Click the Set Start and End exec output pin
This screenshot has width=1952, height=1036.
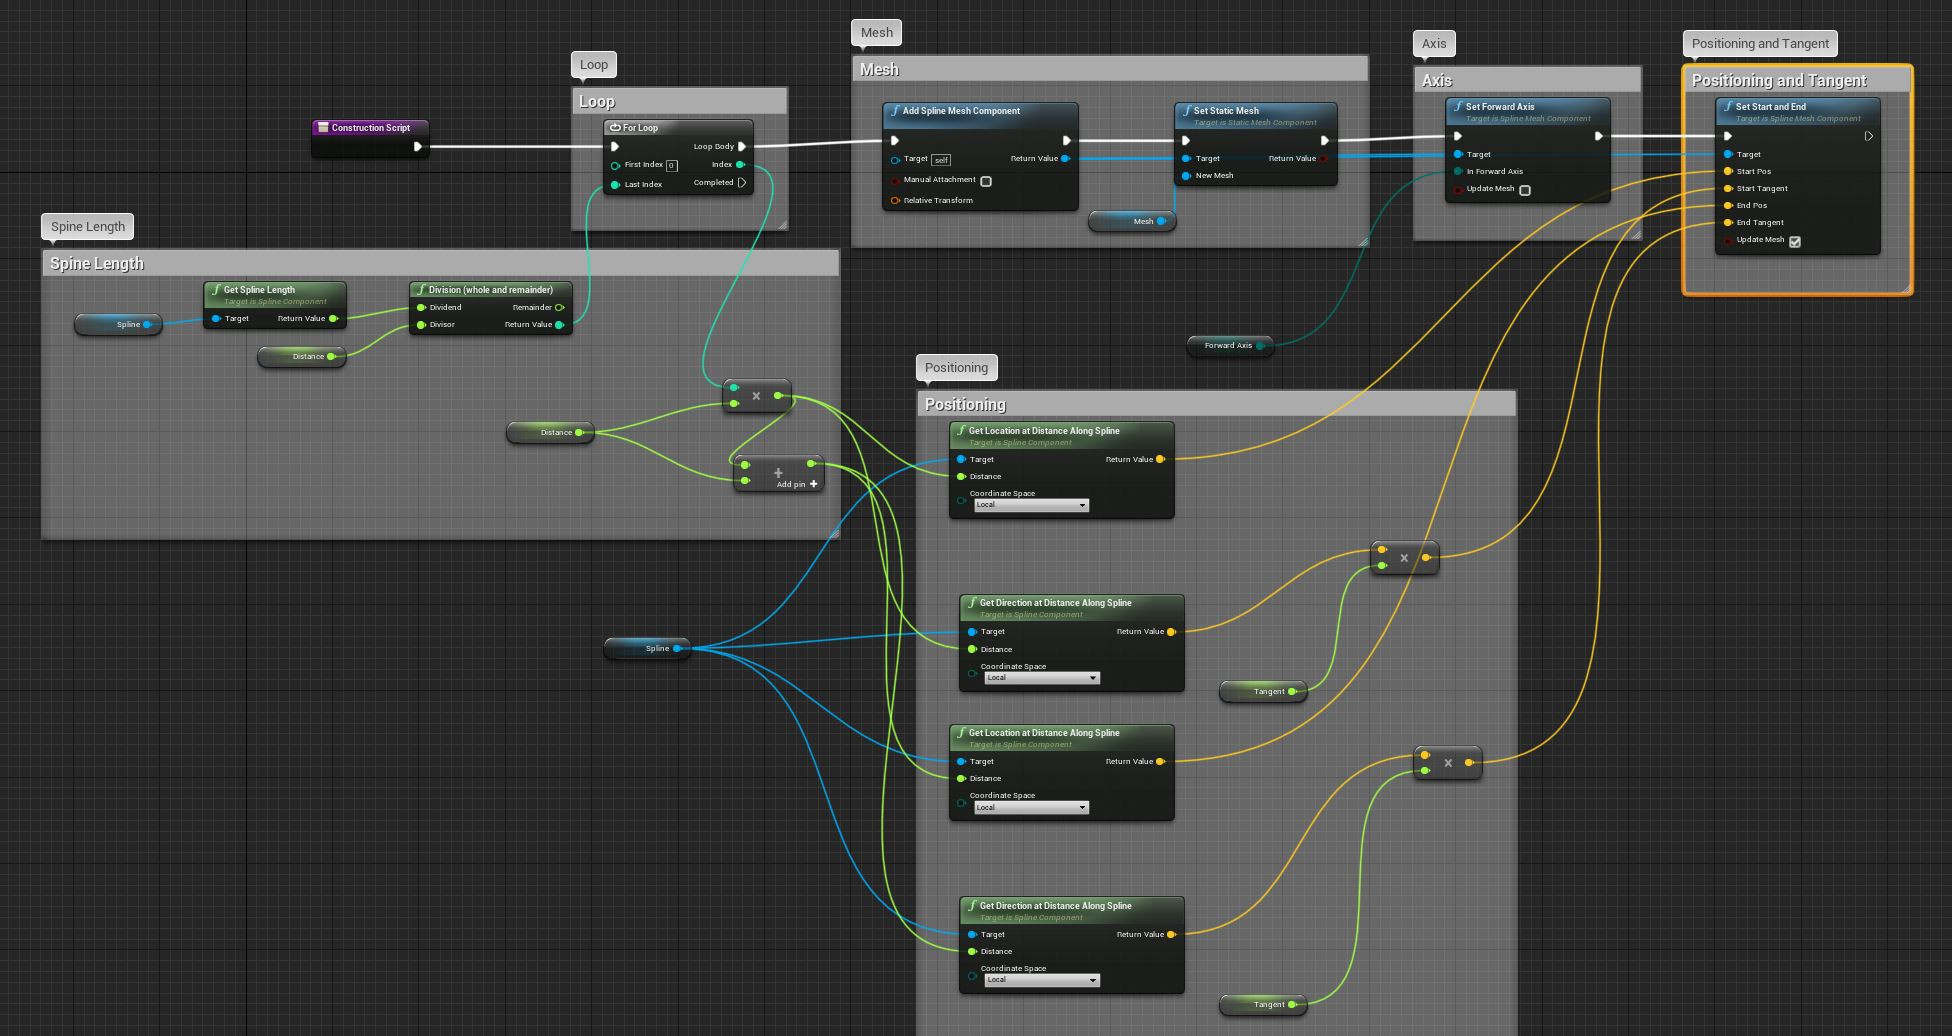(1868, 137)
